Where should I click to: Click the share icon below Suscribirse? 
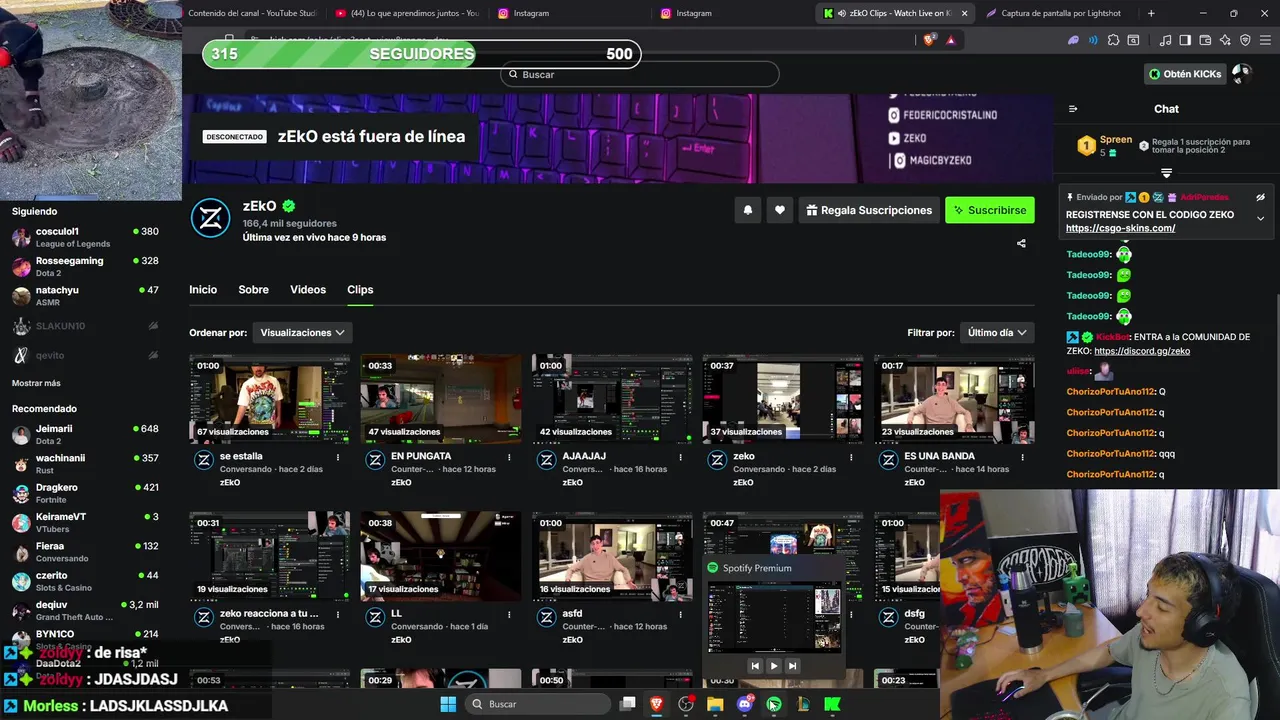pyautogui.click(x=1021, y=243)
